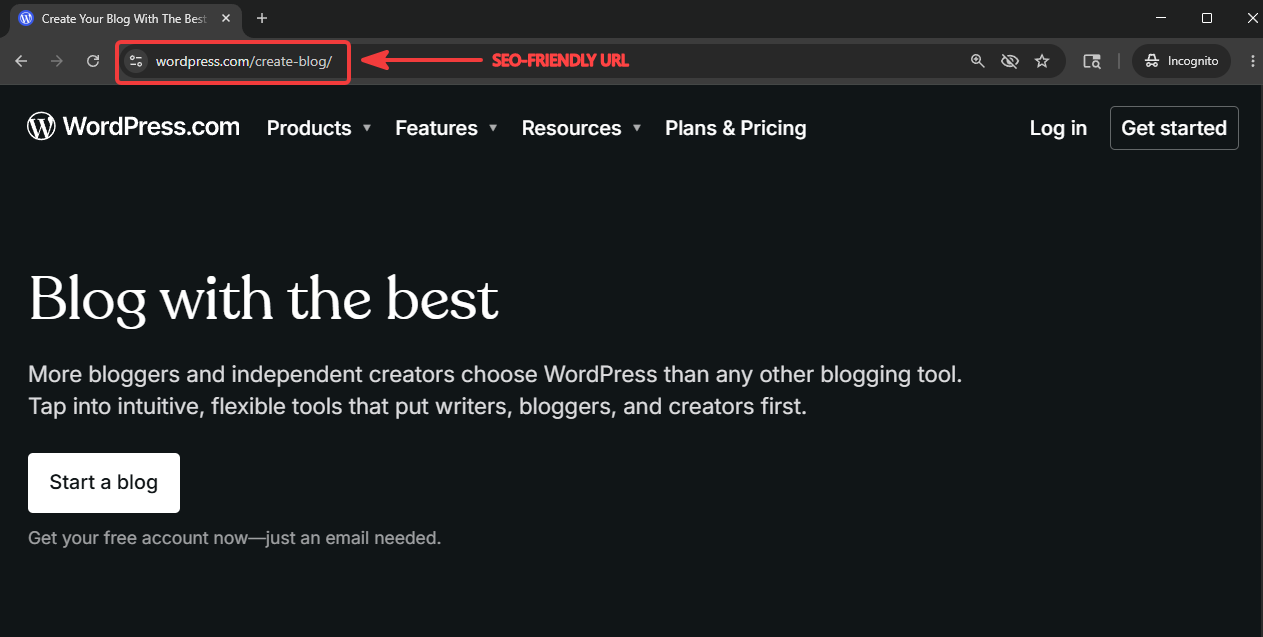The width and height of the screenshot is (1263, 637).
Task: Click the Get started button
Action: click(x=1174, y=128)
